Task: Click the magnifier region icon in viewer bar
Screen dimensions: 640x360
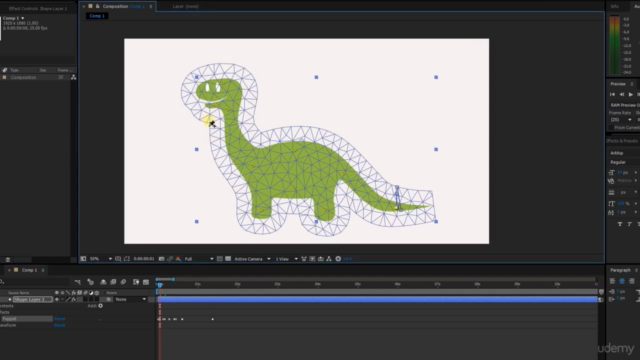Action: pos(118,259)
